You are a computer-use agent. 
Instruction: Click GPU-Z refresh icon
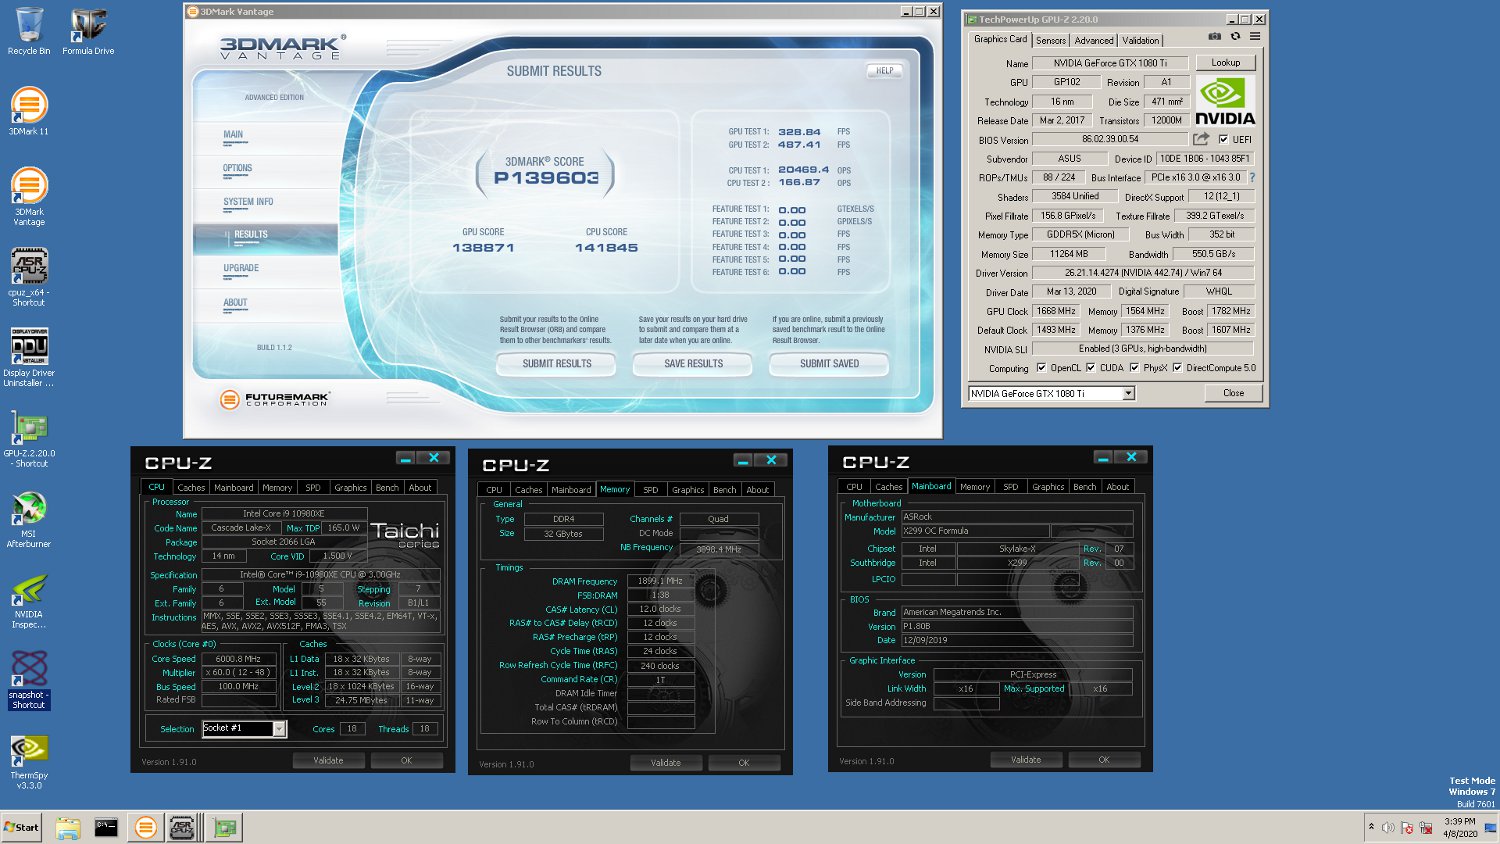pyautogui.click(x=1235, y=36)
